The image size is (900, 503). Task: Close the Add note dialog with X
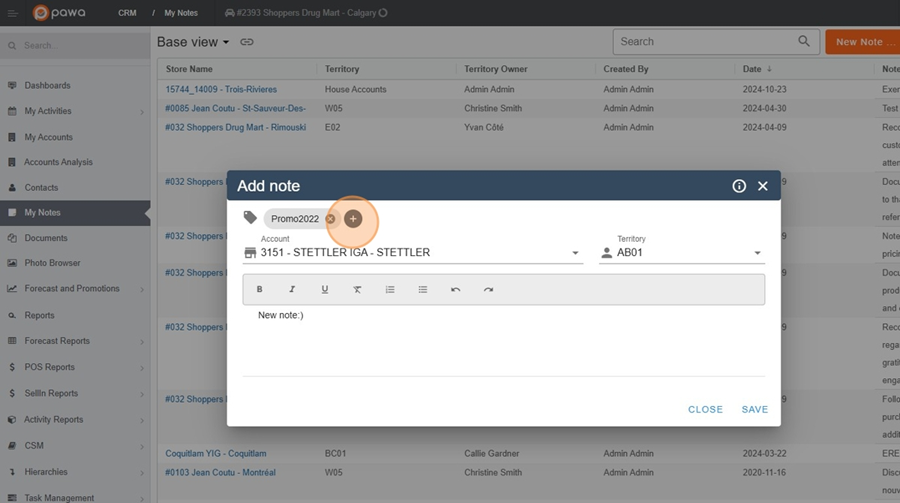pos(762,186)
